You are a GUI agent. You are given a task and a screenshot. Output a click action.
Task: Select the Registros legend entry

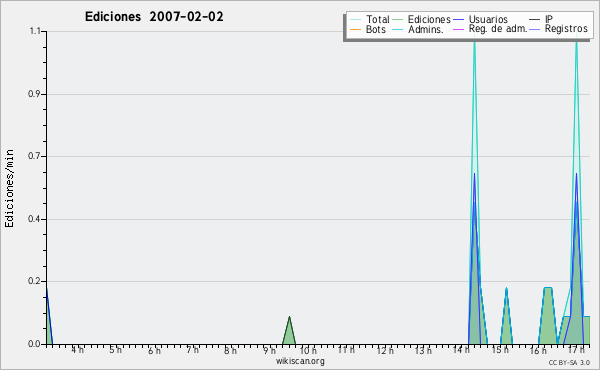coord(559,29)
